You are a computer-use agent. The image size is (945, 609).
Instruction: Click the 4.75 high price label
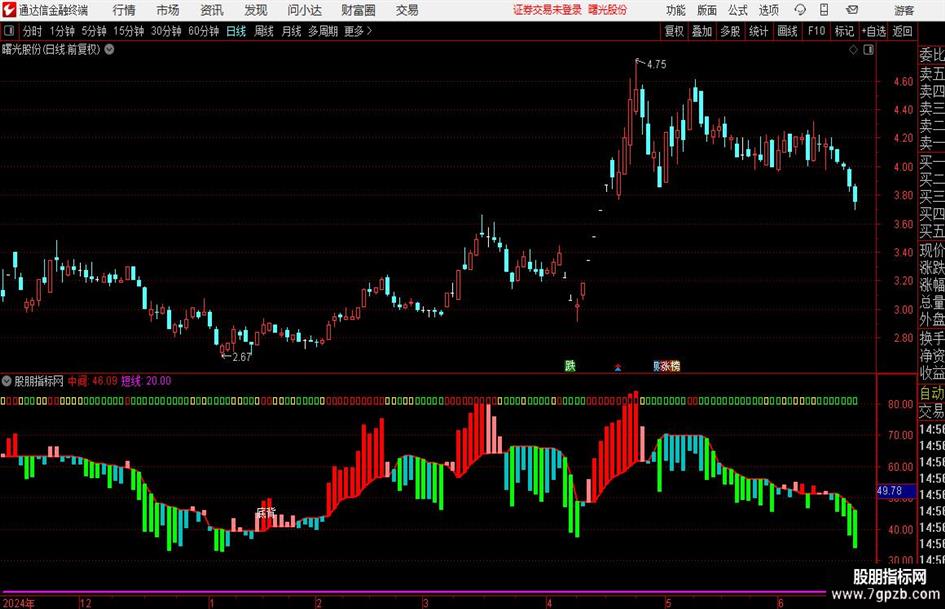(x=656, y=65)
